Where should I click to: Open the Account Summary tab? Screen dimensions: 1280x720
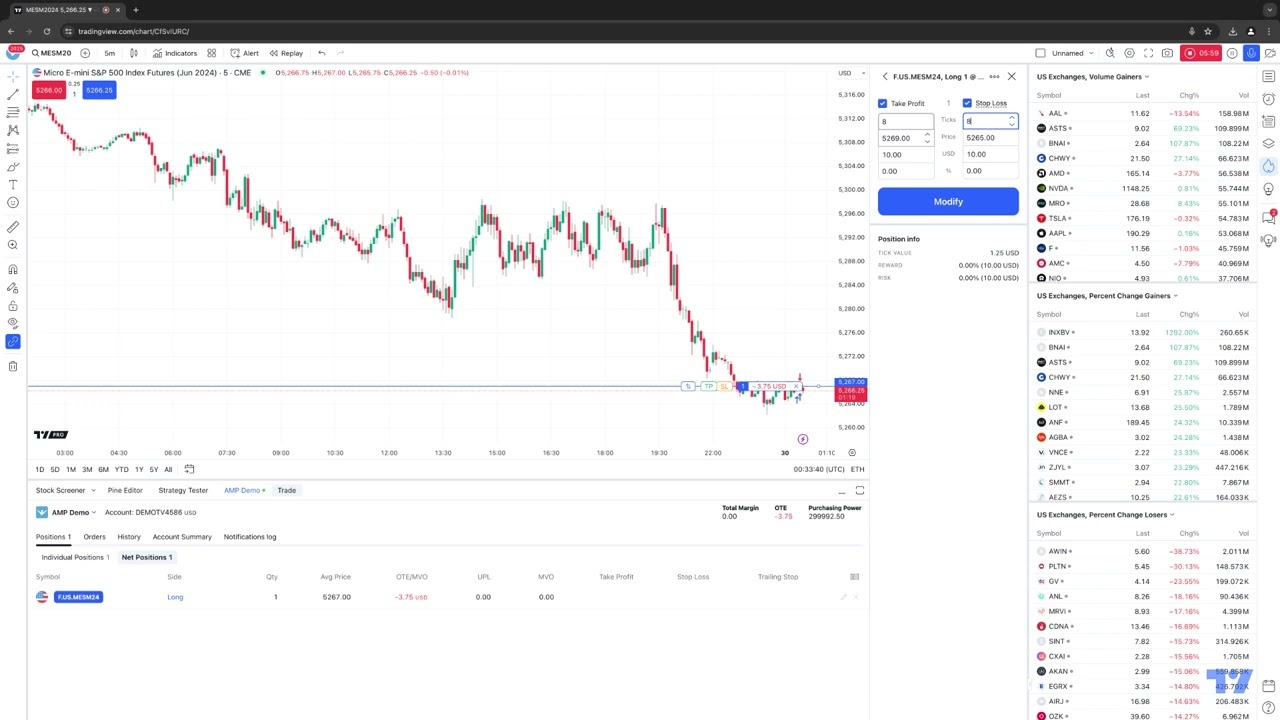tap(182, 537)
